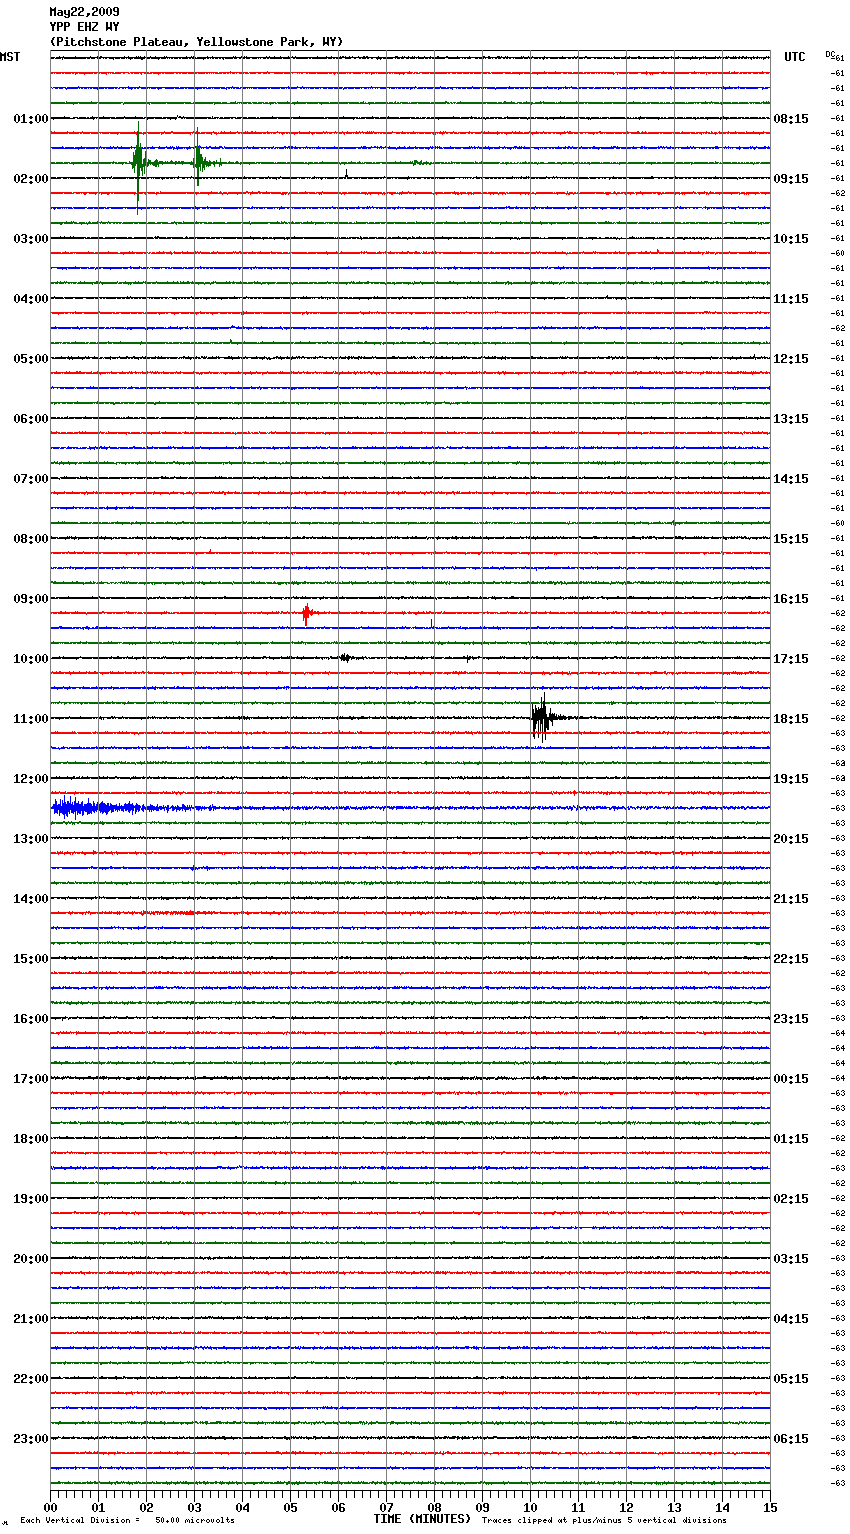Select the YPP EHZ WY station code
Screen dimensions: 850x1534
pyautogui.click(x=84, y=27)
